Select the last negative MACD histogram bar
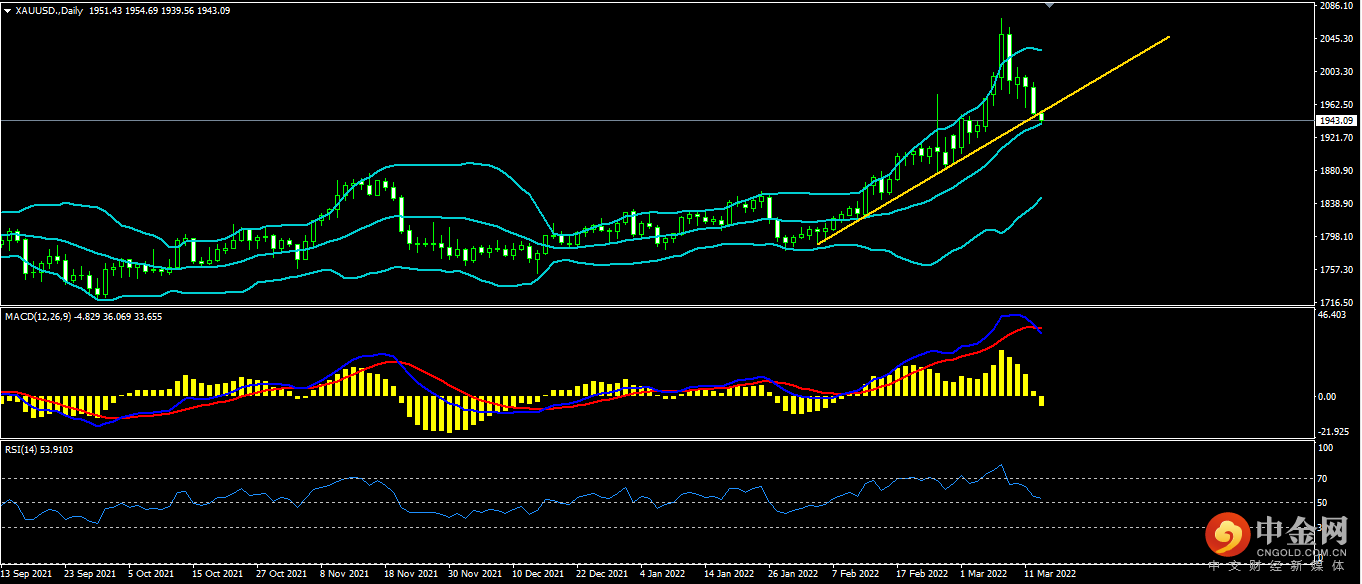The width and height of the screenshot is (1362, 584). (1041, 400)
